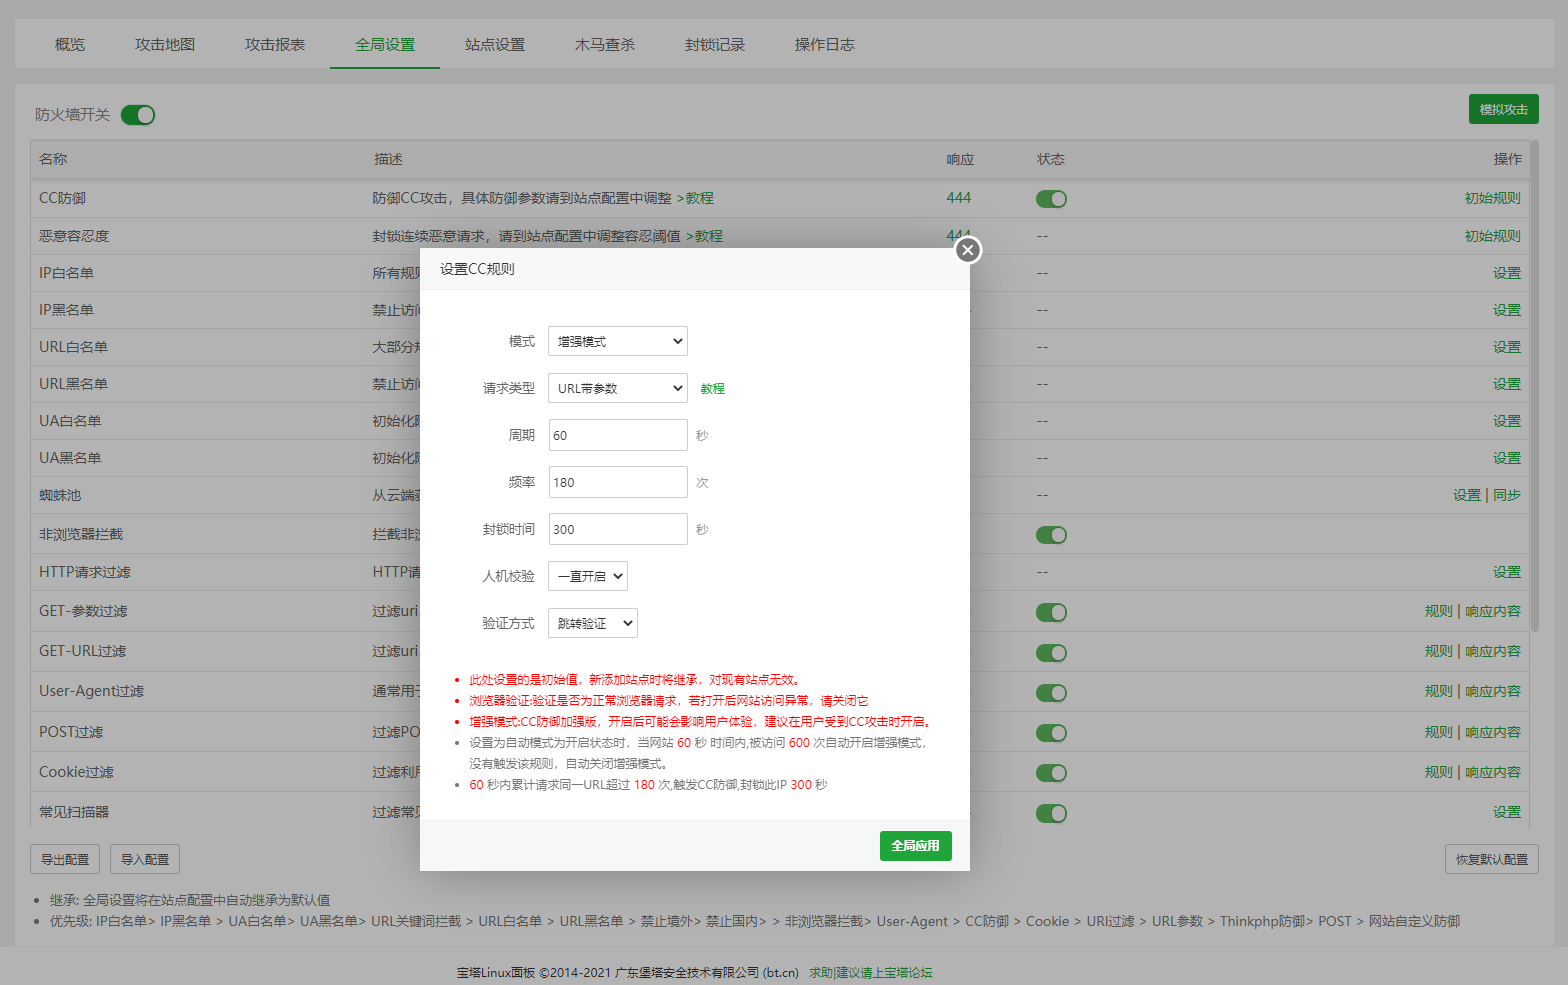
Task: Open the 人机校验 dropdown
Action: pyautogui.click(x=587, y=576)
